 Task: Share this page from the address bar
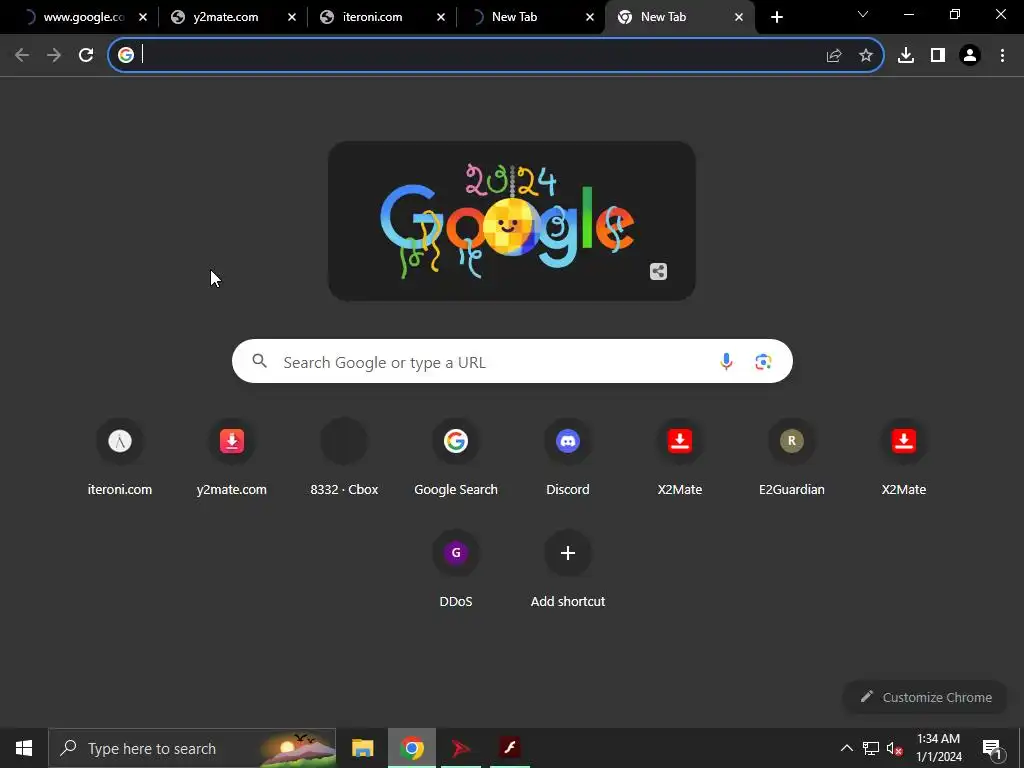[834, 56]
